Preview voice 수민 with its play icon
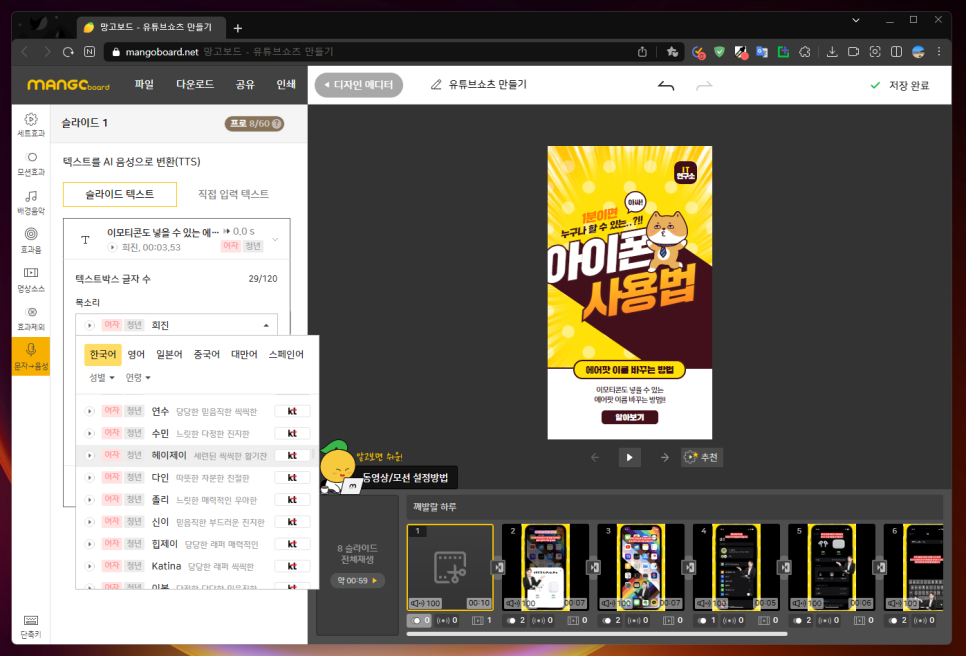The width and height of the screenshot is (966, 656). pyautogui.click(x=89, y=434)
